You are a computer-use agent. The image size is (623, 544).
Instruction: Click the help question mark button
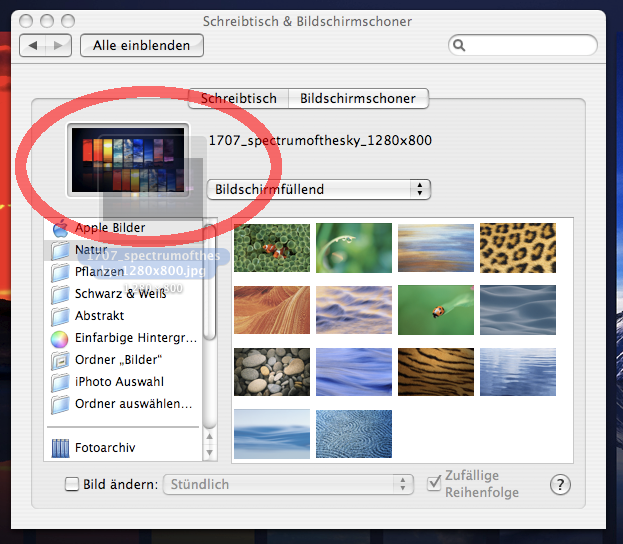[560, 485]
